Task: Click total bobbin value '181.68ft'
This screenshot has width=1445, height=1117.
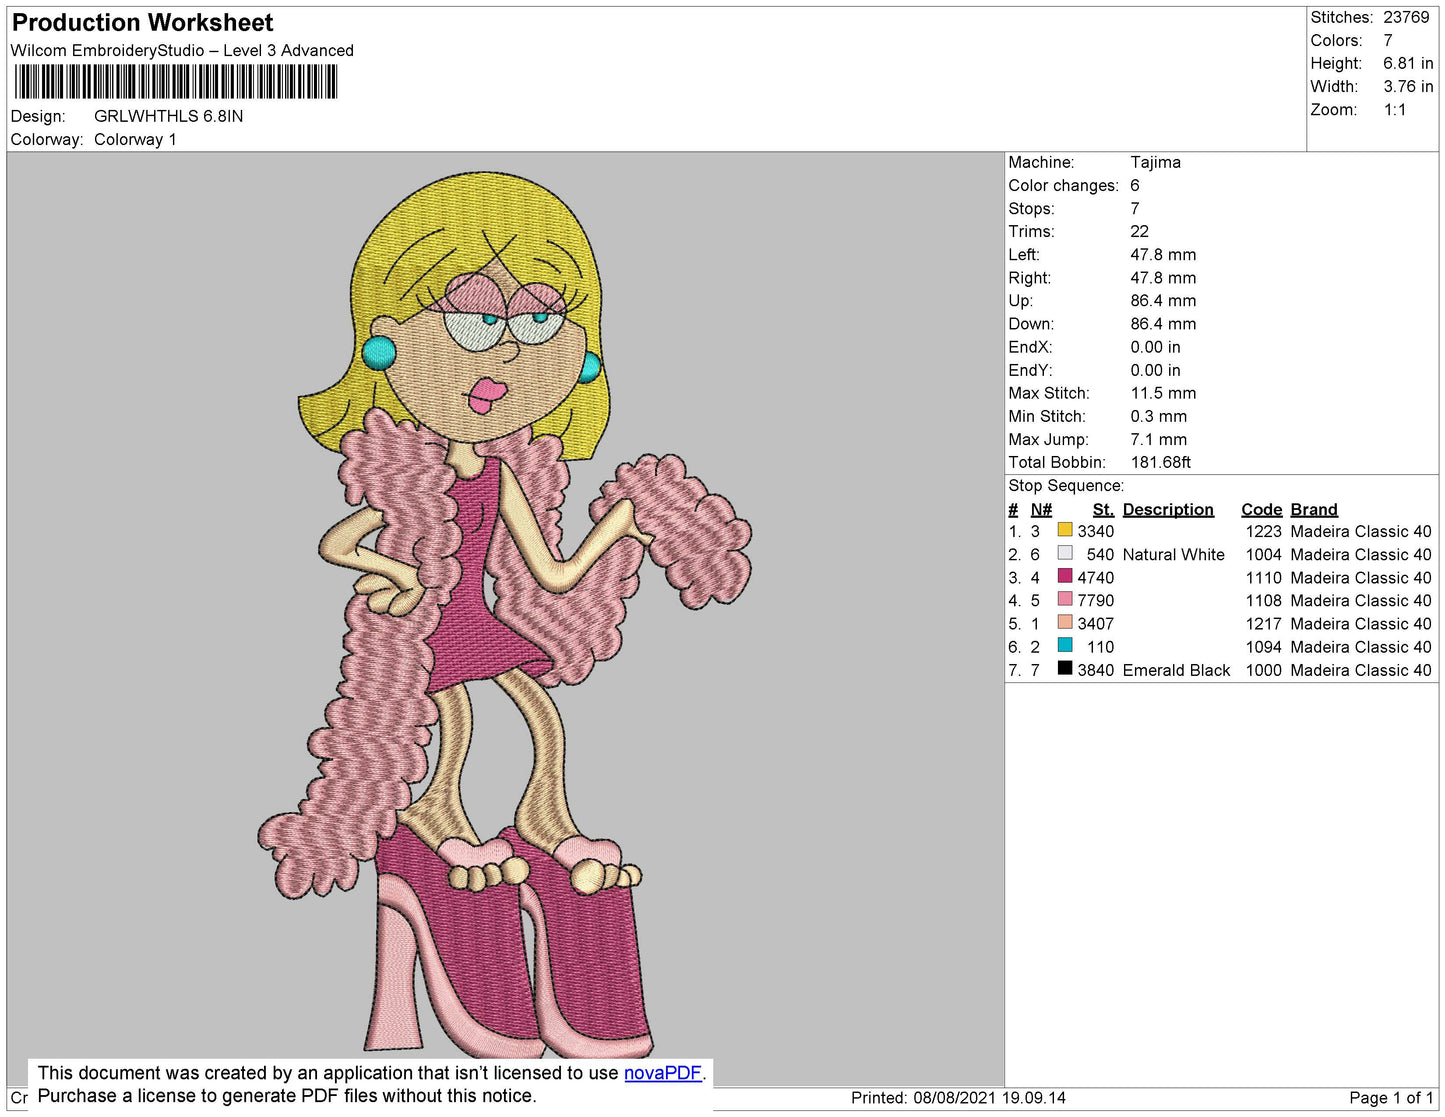Action: 1160,462
